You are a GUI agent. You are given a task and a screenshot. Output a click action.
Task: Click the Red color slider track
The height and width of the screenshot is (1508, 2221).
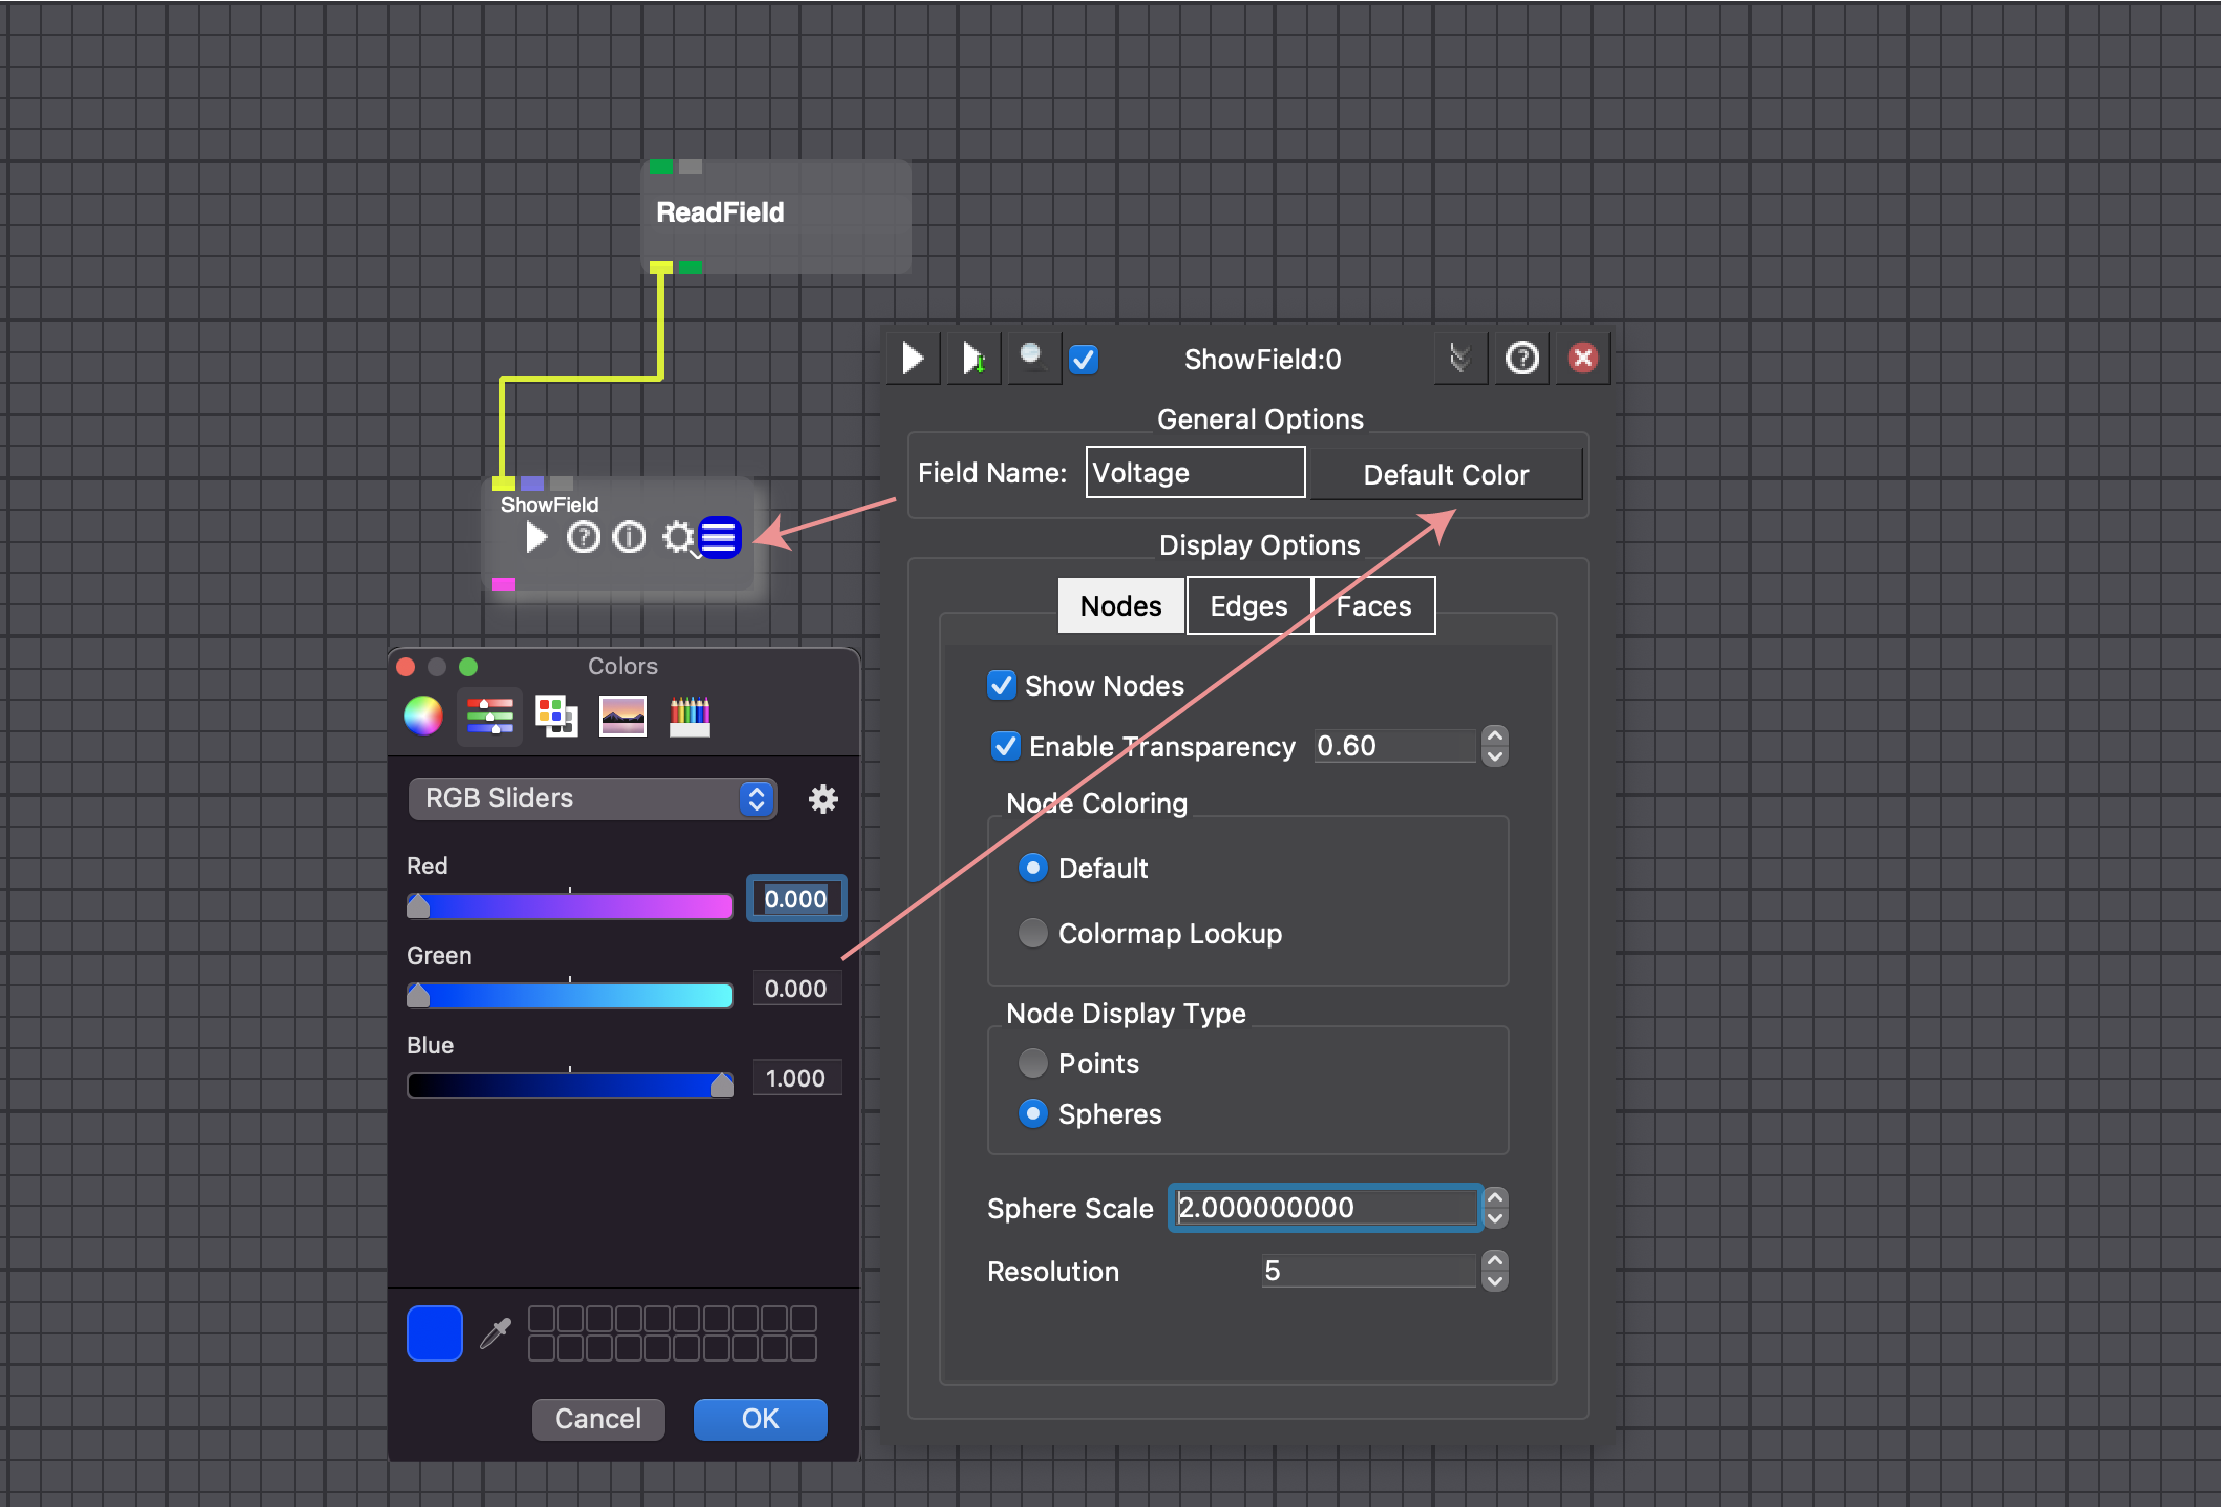[570, 907]
